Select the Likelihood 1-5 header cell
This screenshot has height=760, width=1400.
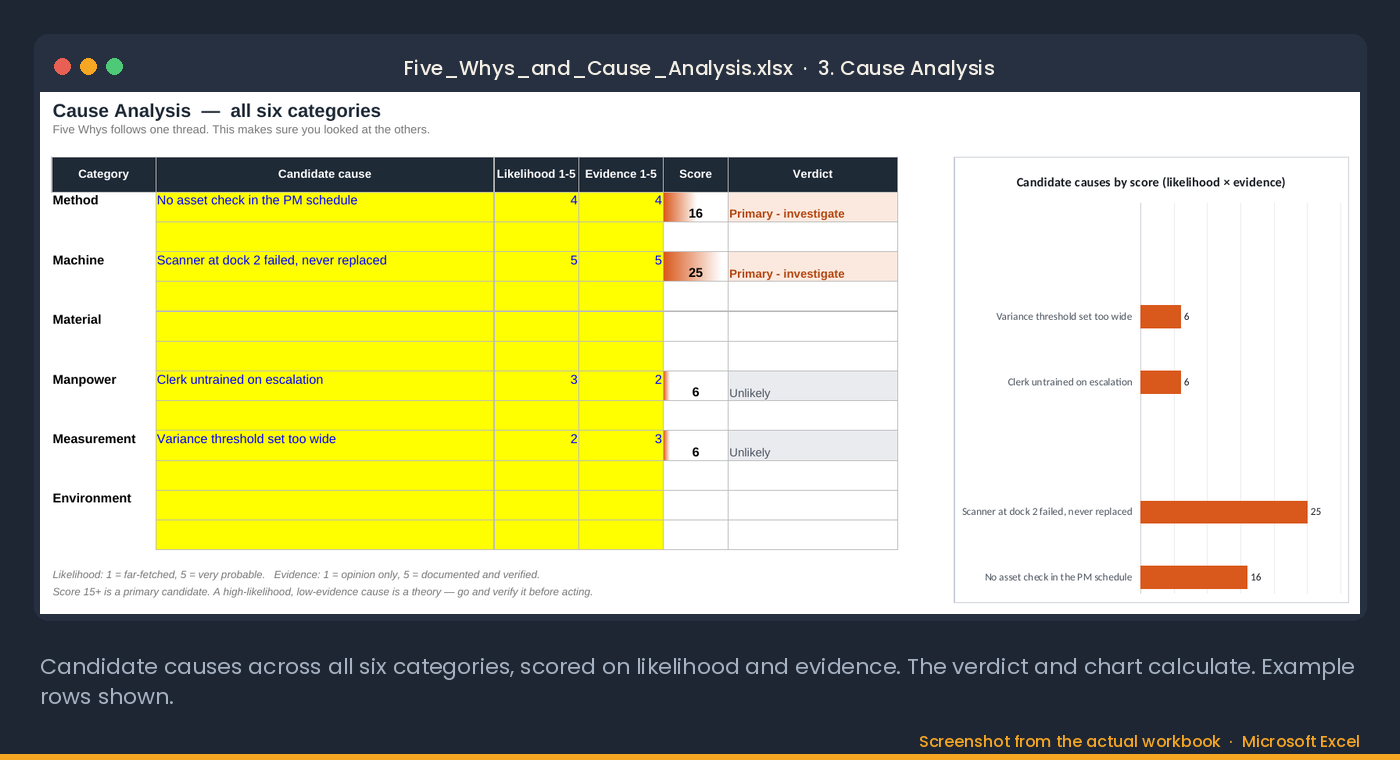tap(536, 174)
